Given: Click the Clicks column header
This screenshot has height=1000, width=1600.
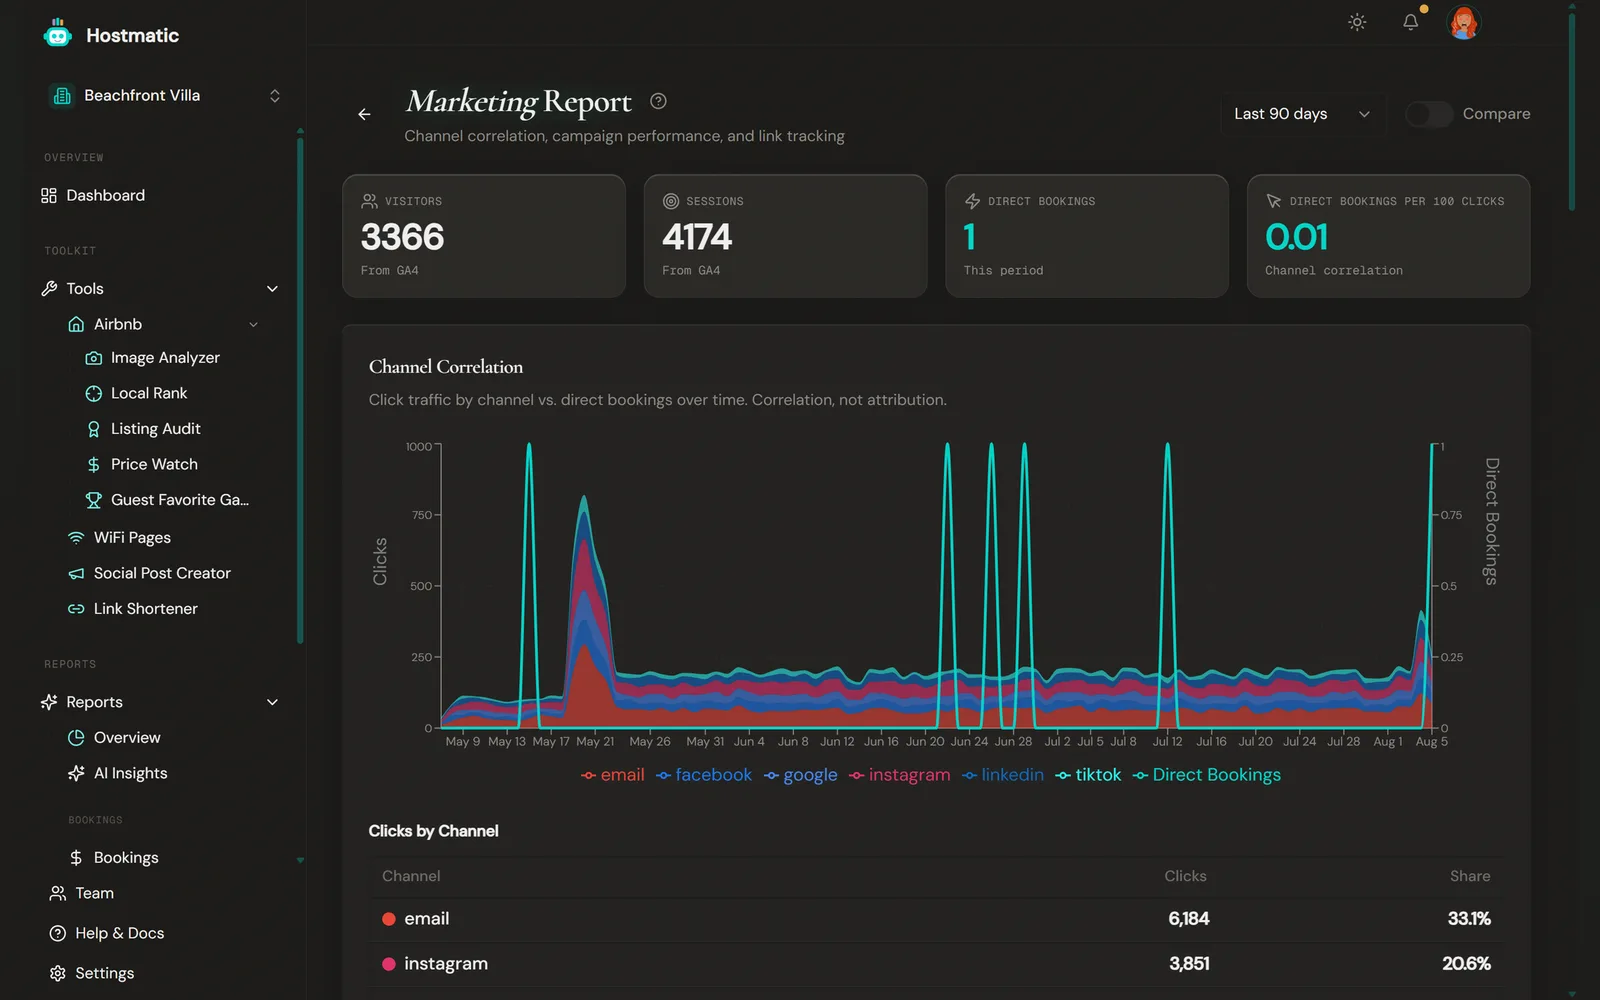Looking at the screenshot, I should click(1185, 876).
